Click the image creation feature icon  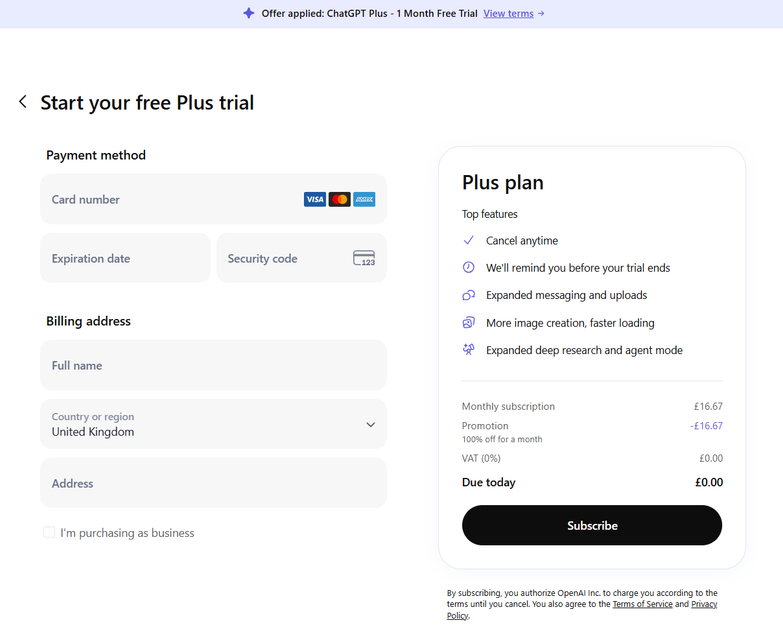click(468, 323)
